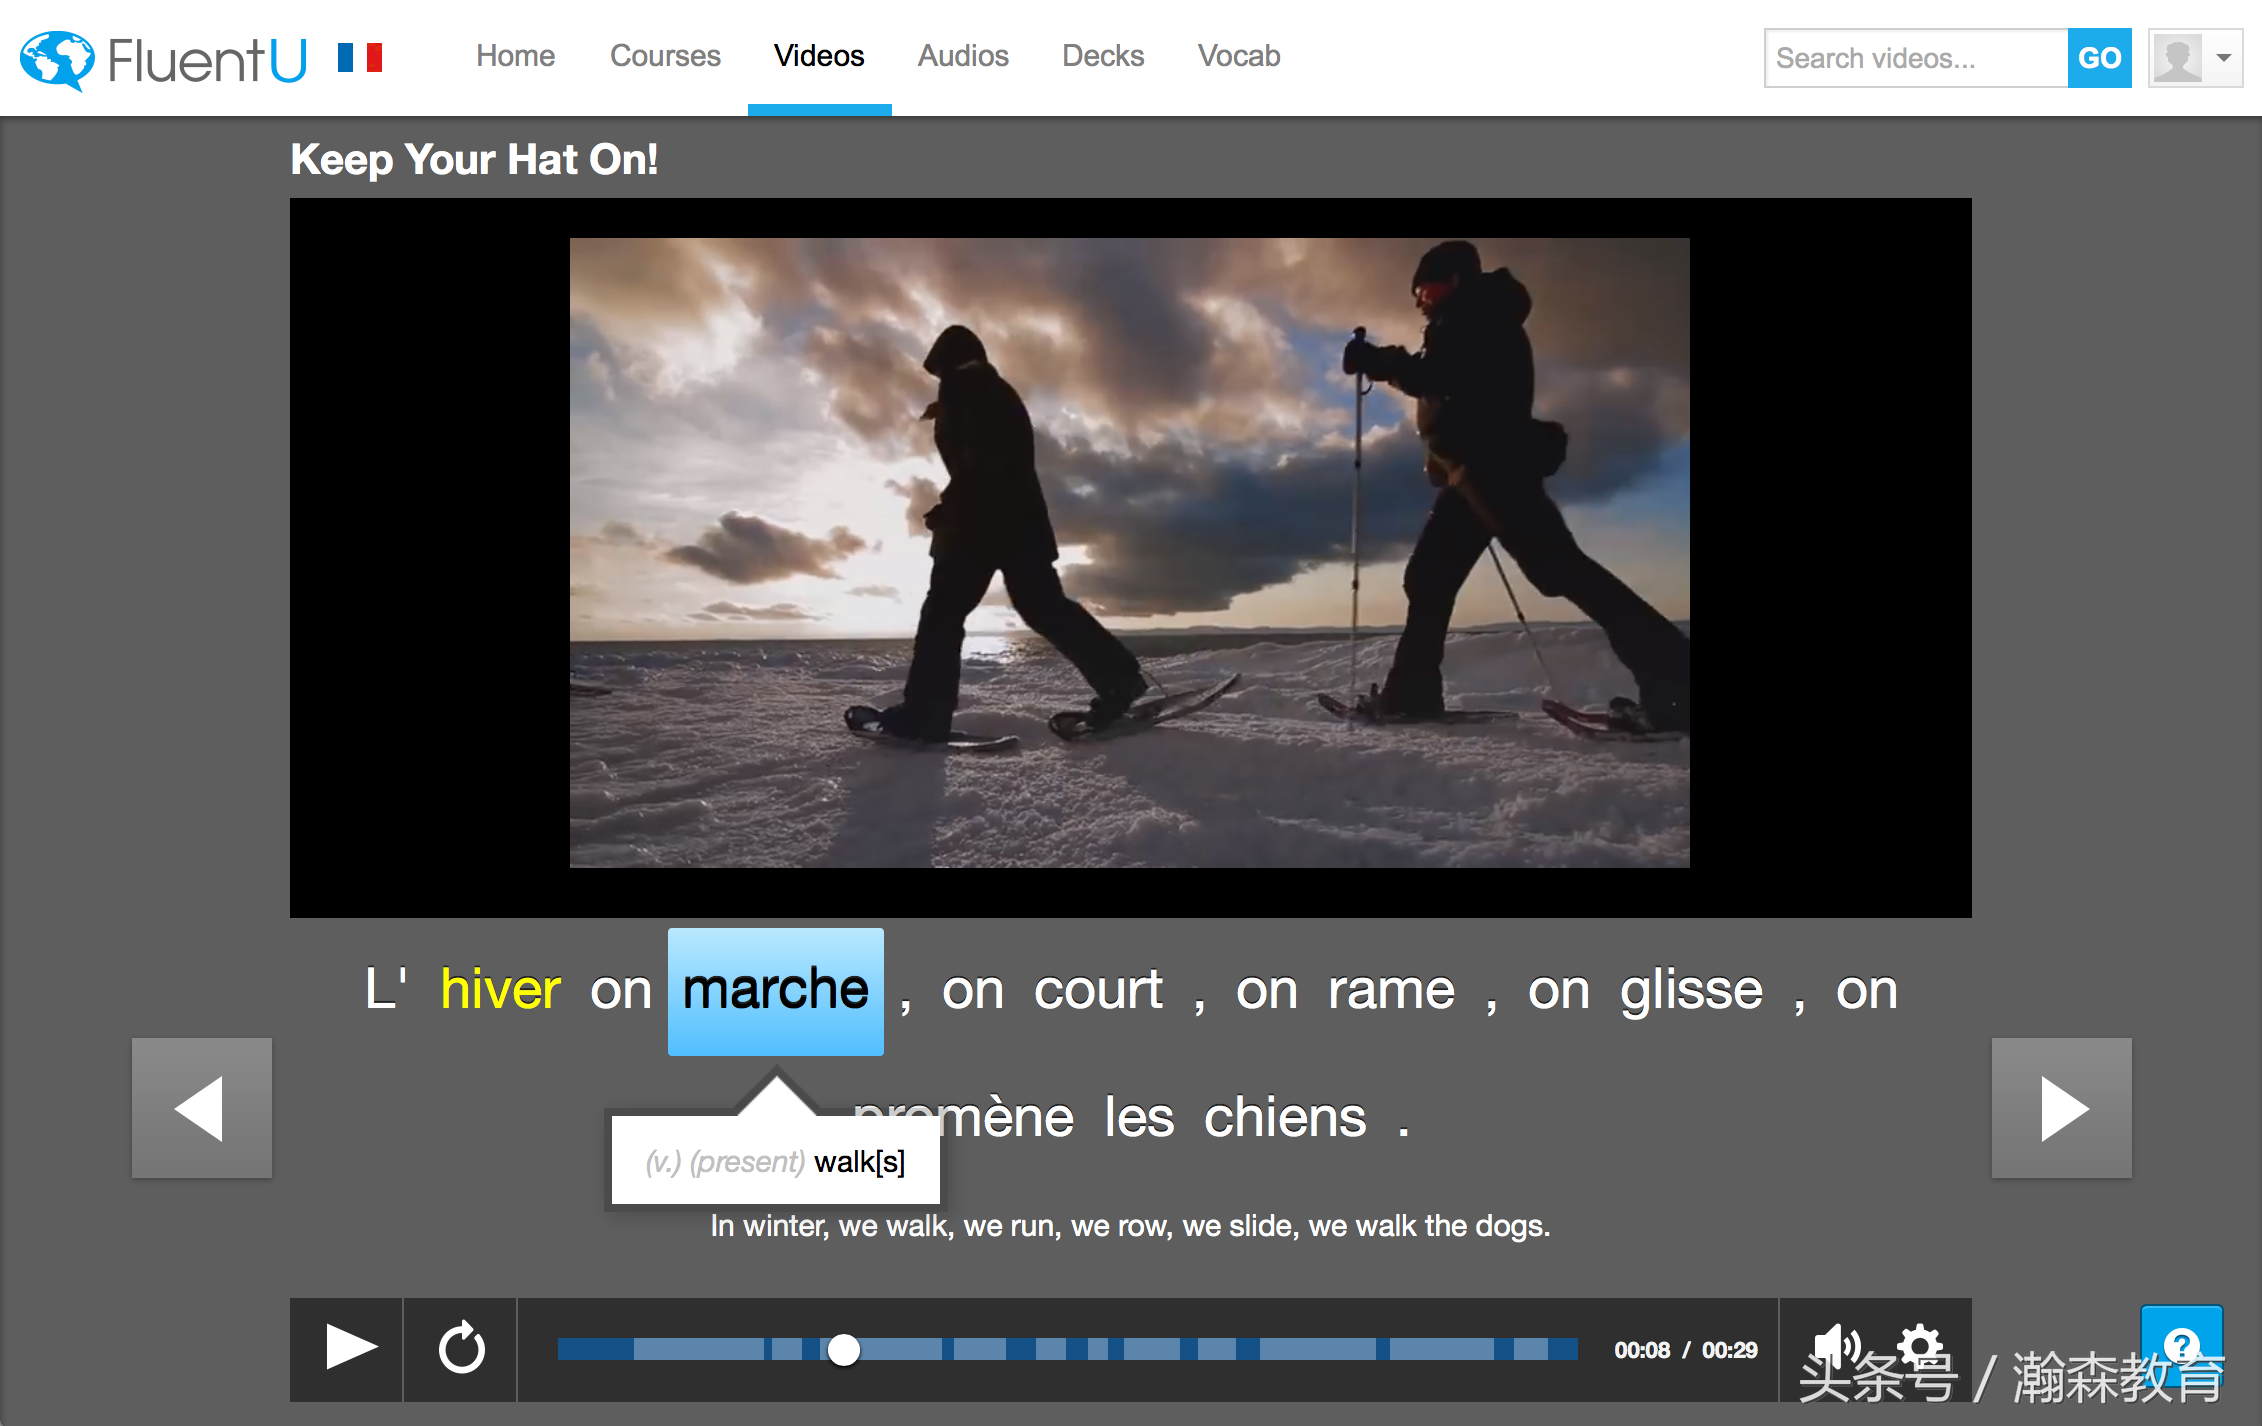Open the Courses menu item

665,56
